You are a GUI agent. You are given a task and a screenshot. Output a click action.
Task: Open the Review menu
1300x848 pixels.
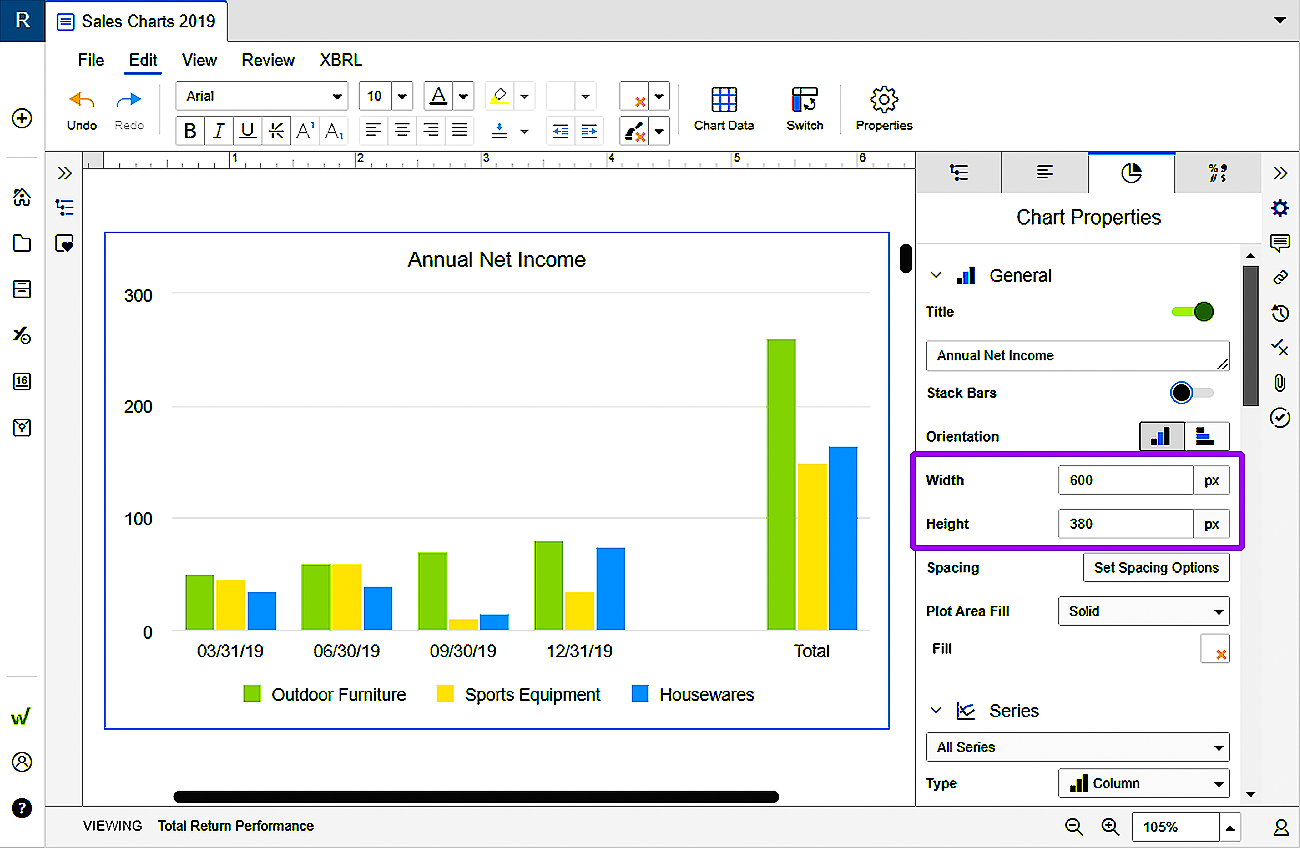(268, 60)
